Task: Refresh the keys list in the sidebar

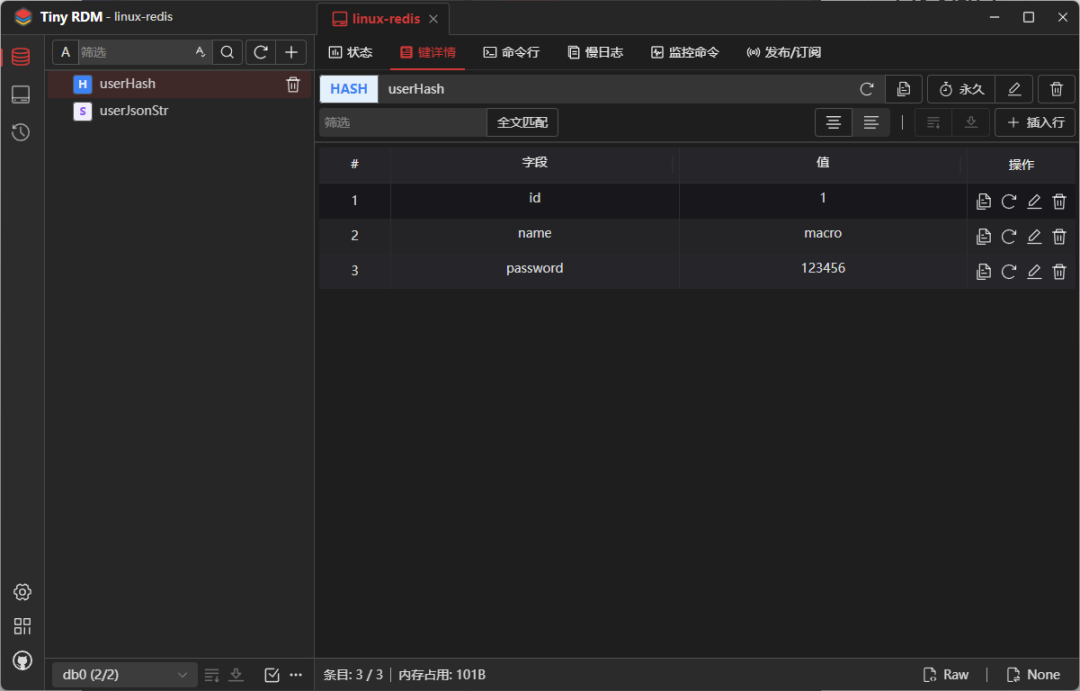Action: 260,51
